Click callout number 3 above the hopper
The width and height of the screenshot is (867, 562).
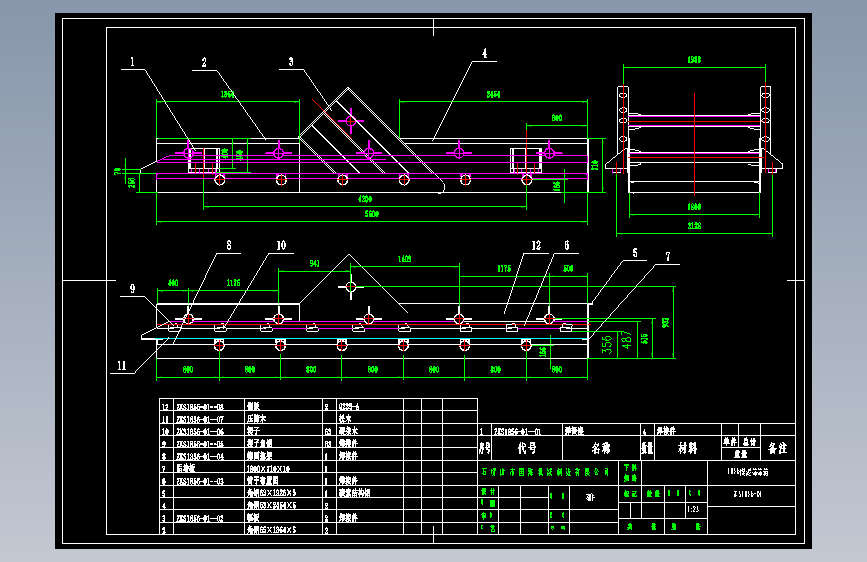tap(291, 62)
